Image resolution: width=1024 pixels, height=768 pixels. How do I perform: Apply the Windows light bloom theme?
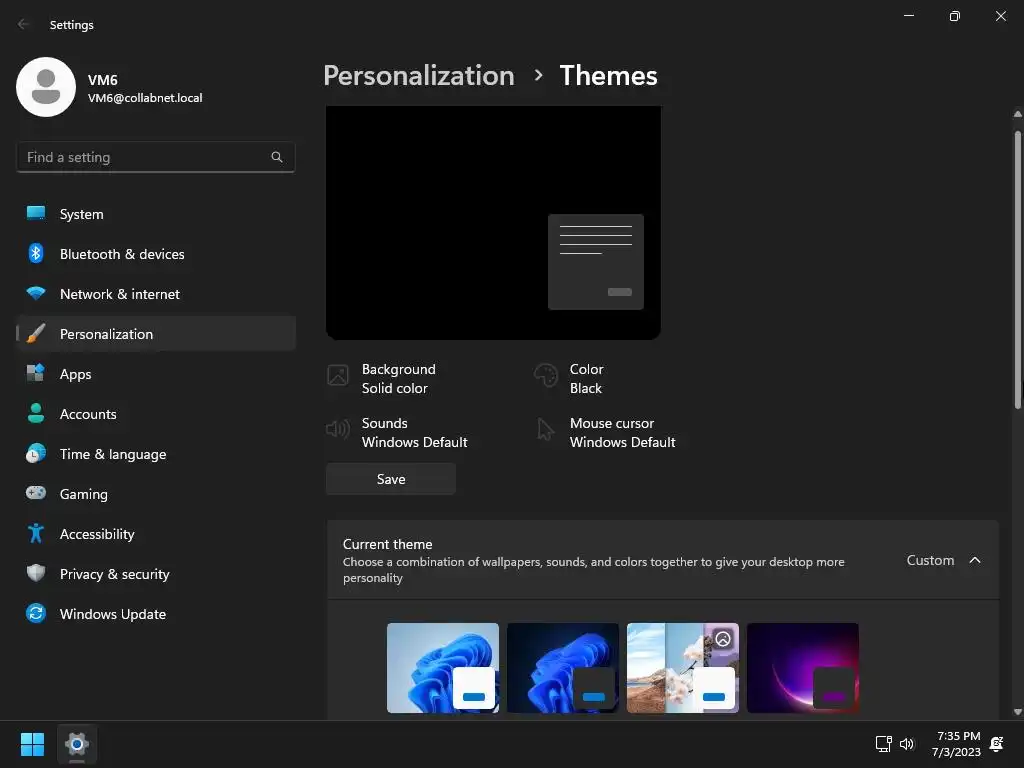point(443,667)
